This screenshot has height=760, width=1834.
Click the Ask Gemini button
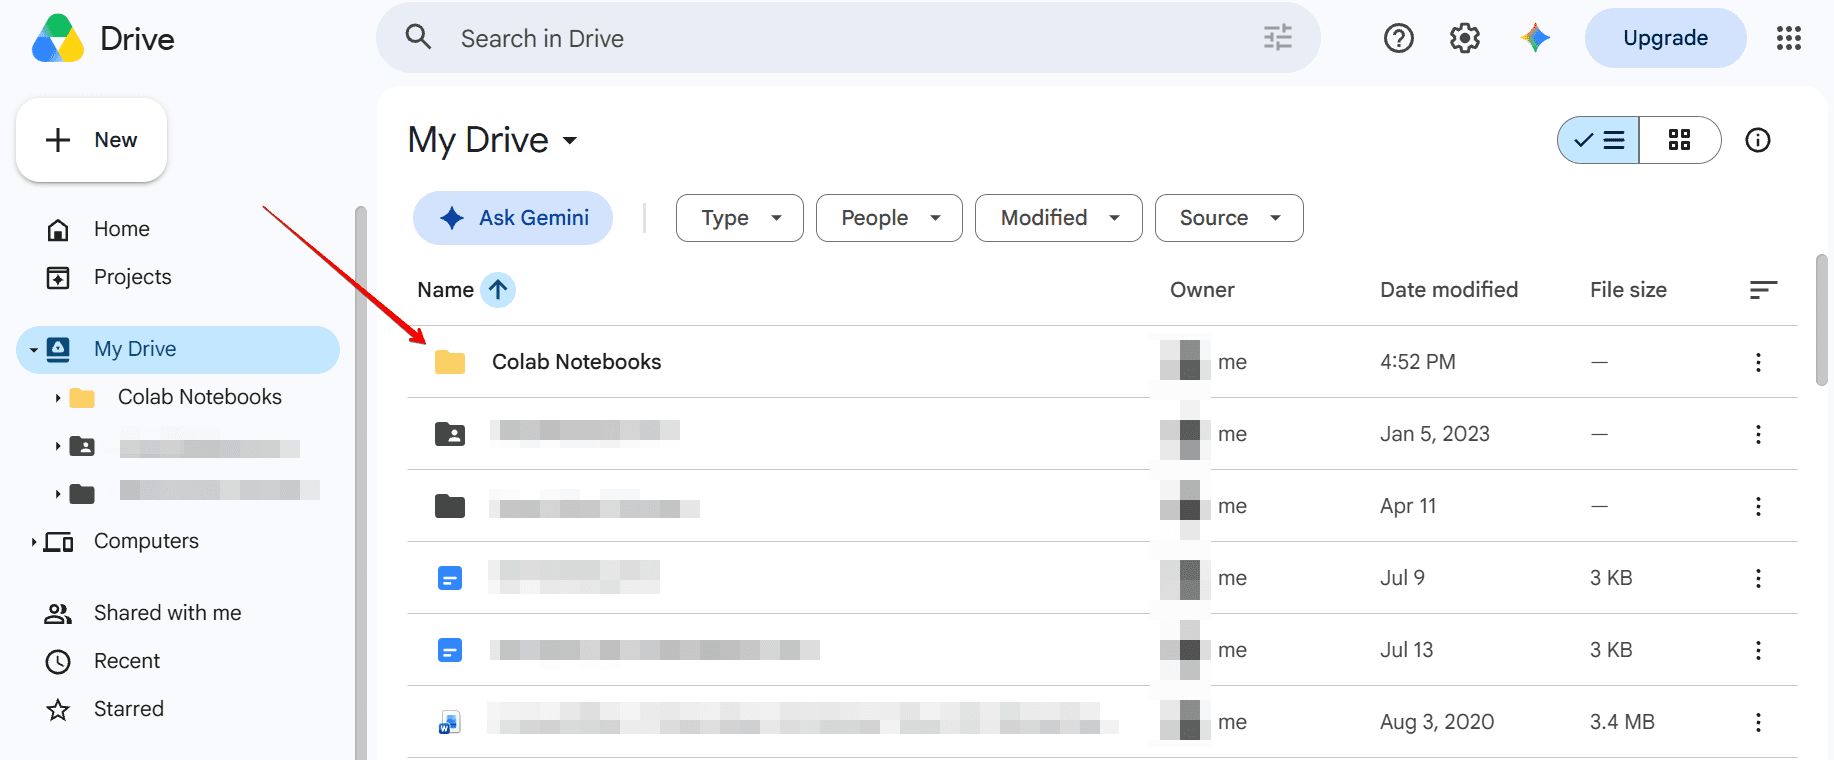coord(513,218)
